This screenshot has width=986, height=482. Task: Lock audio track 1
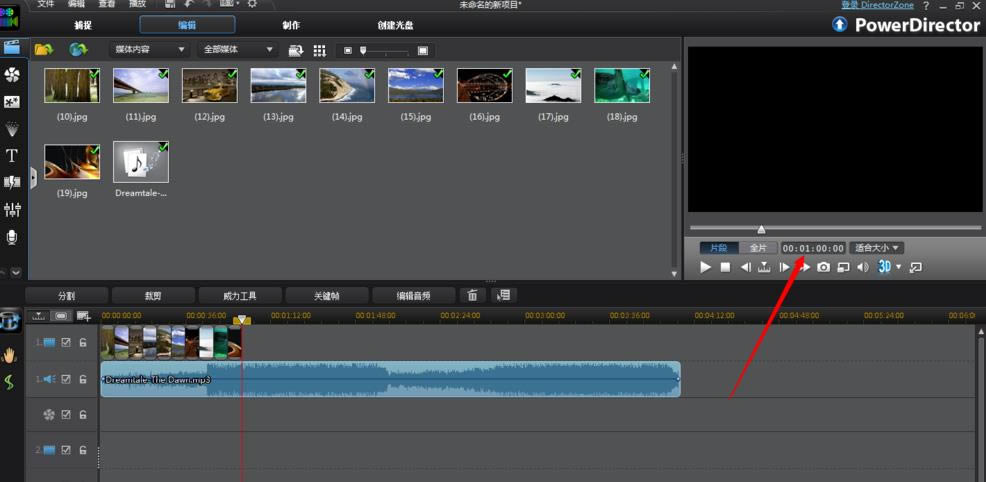tap(82, 379)
